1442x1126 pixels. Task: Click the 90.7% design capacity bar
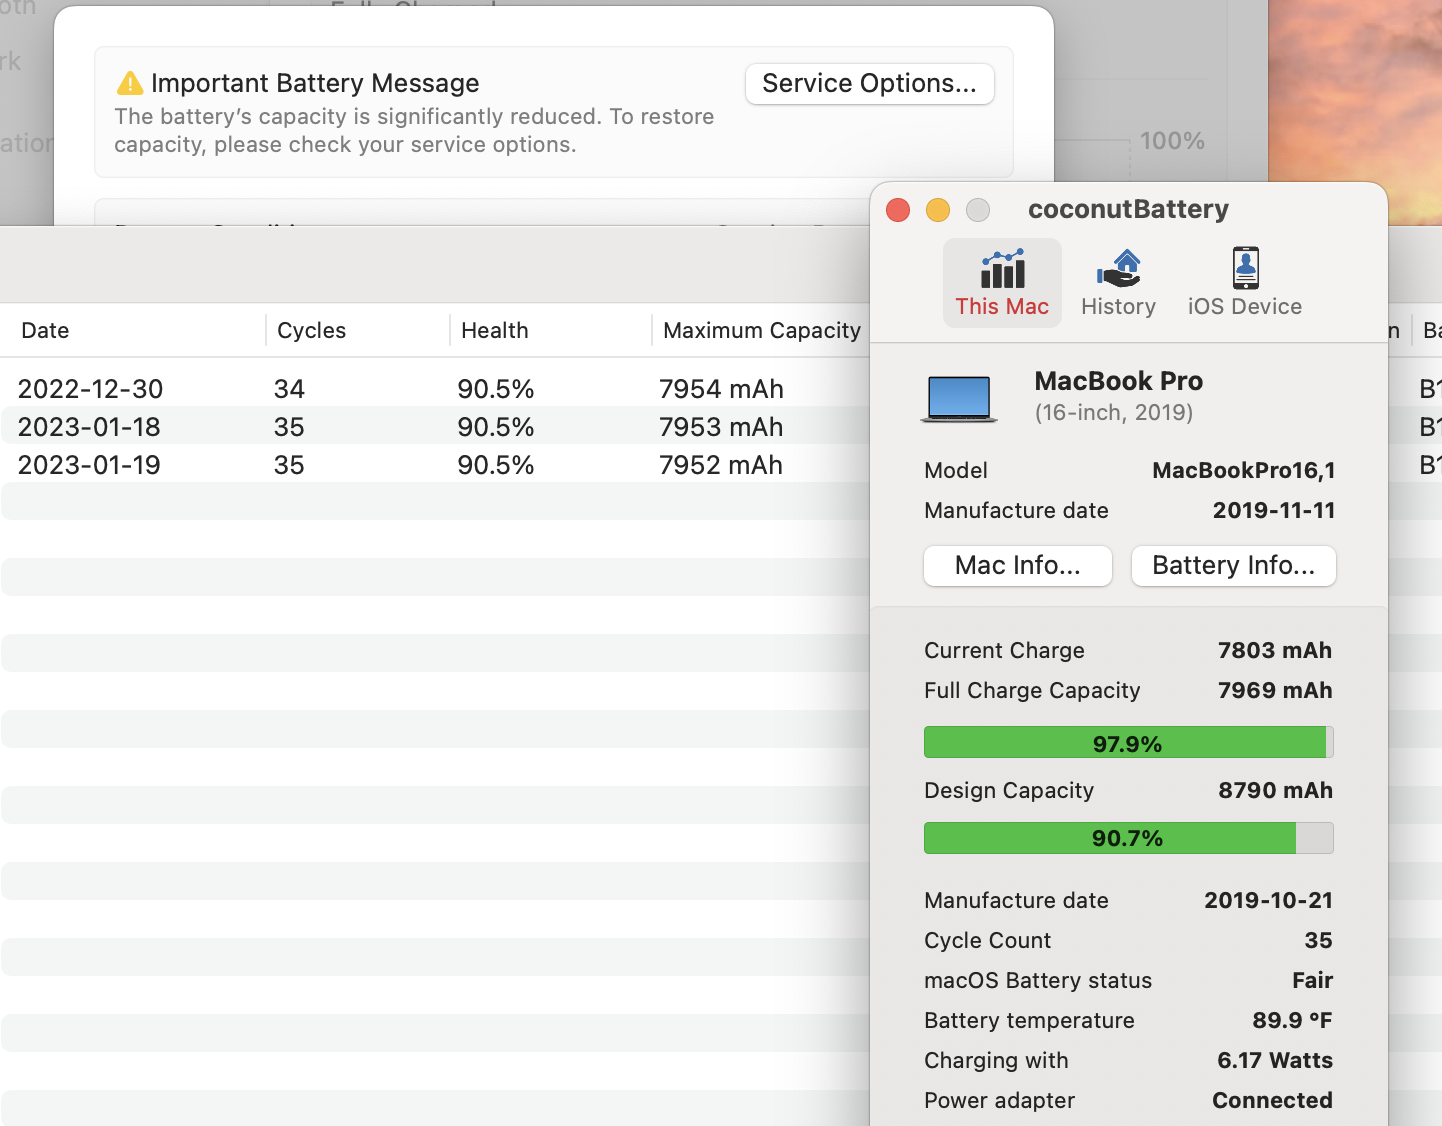1128,838
